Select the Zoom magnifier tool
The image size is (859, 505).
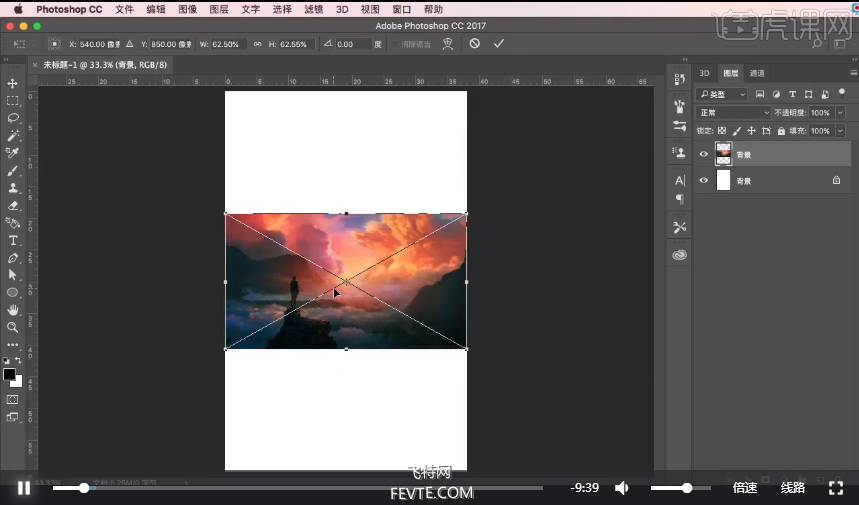click(13, 328)
